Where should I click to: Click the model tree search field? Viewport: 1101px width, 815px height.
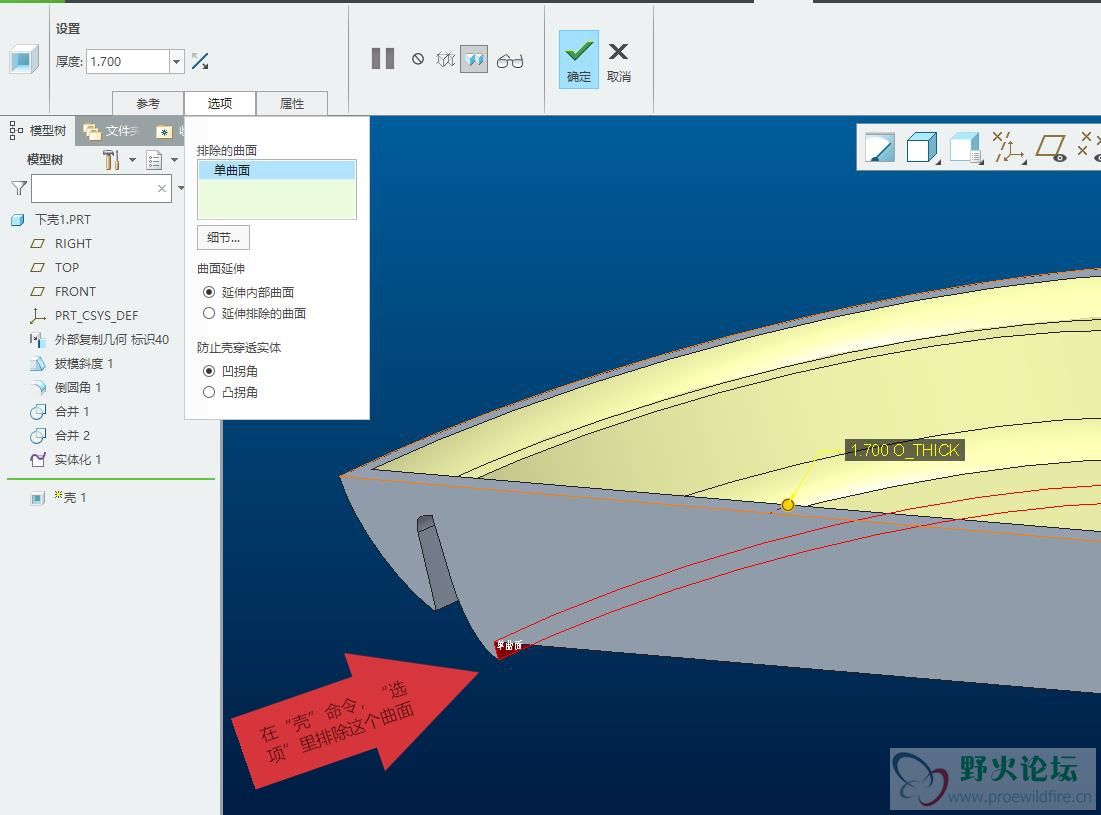(x=102, y=188)
